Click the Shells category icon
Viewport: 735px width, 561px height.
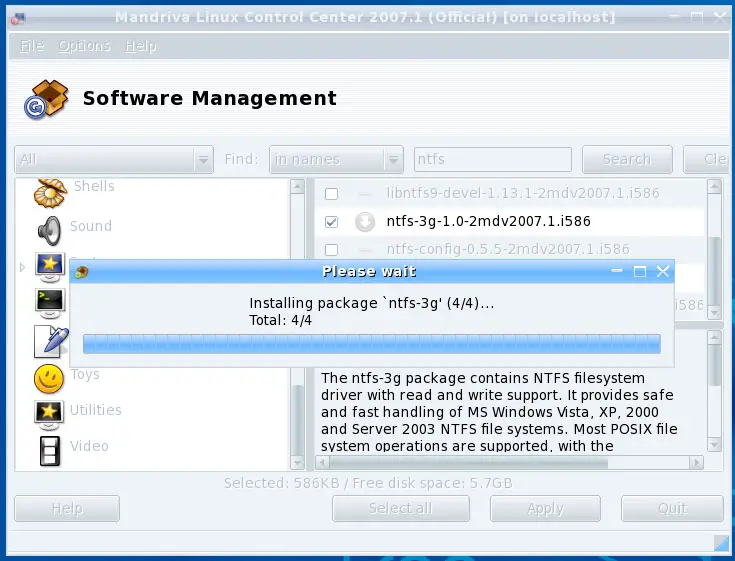[50, 193]
